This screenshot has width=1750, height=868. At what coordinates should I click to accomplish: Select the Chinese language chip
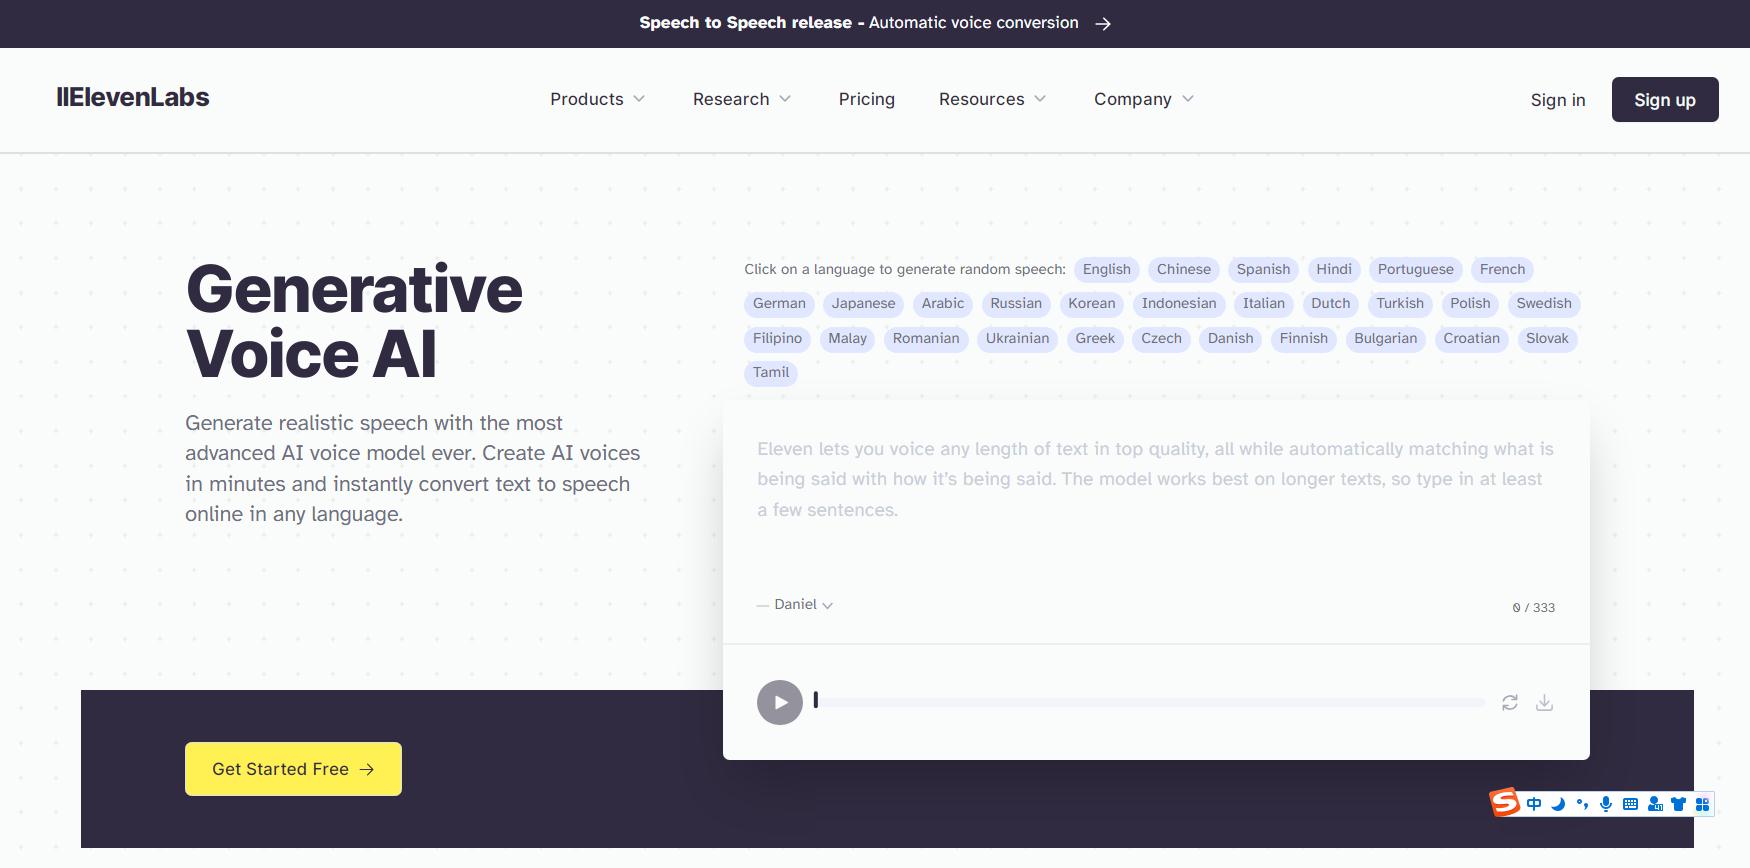click(x=1184, y=270)
